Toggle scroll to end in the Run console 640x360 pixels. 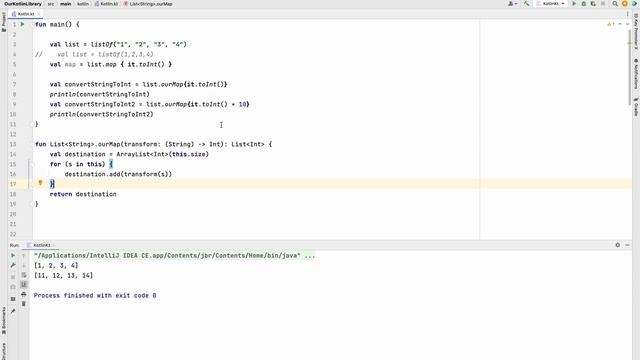[x=24, y=284]
